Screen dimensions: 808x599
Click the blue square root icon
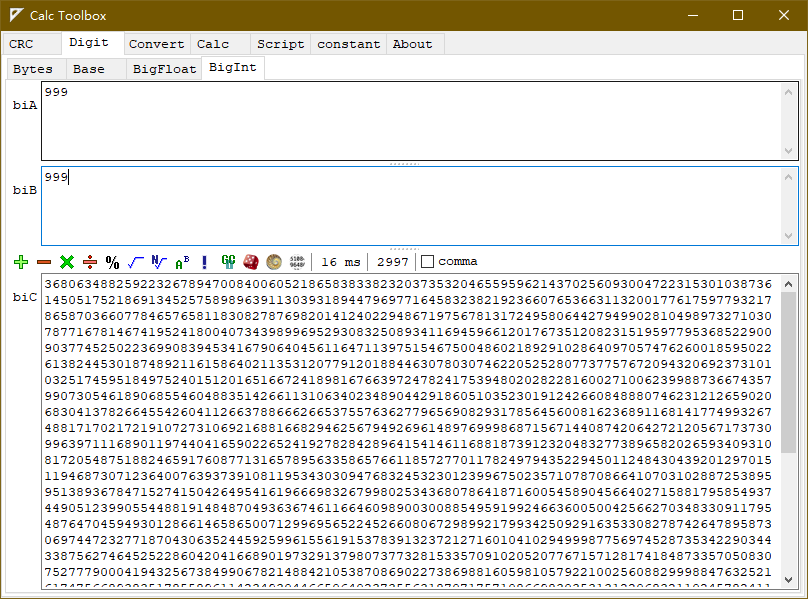pyautogui.click(x=136, y=262)
